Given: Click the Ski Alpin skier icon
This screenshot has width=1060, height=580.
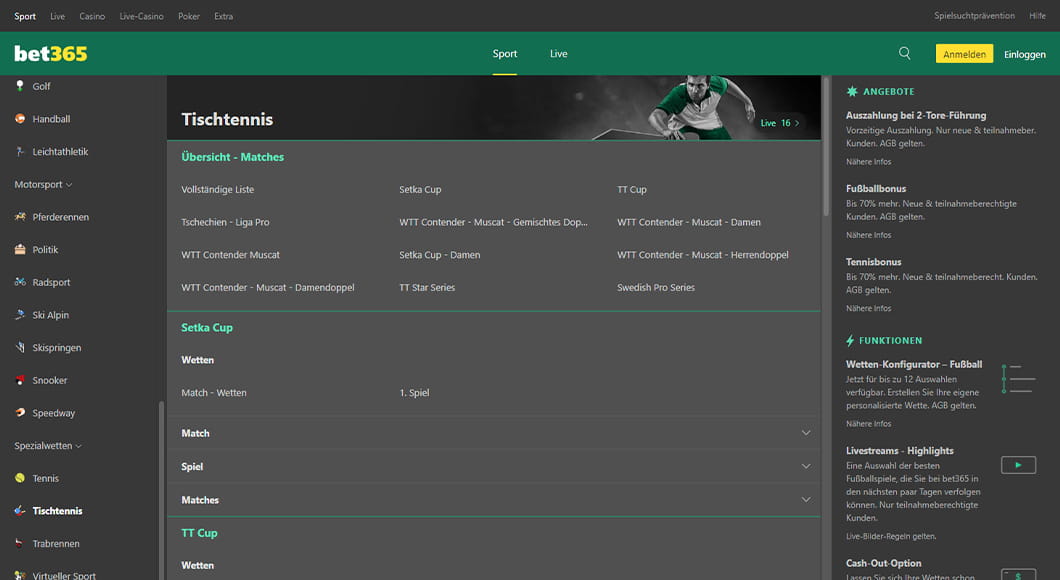Looking at the screenshot, I should pyautogui.click(x=20, y=314).
